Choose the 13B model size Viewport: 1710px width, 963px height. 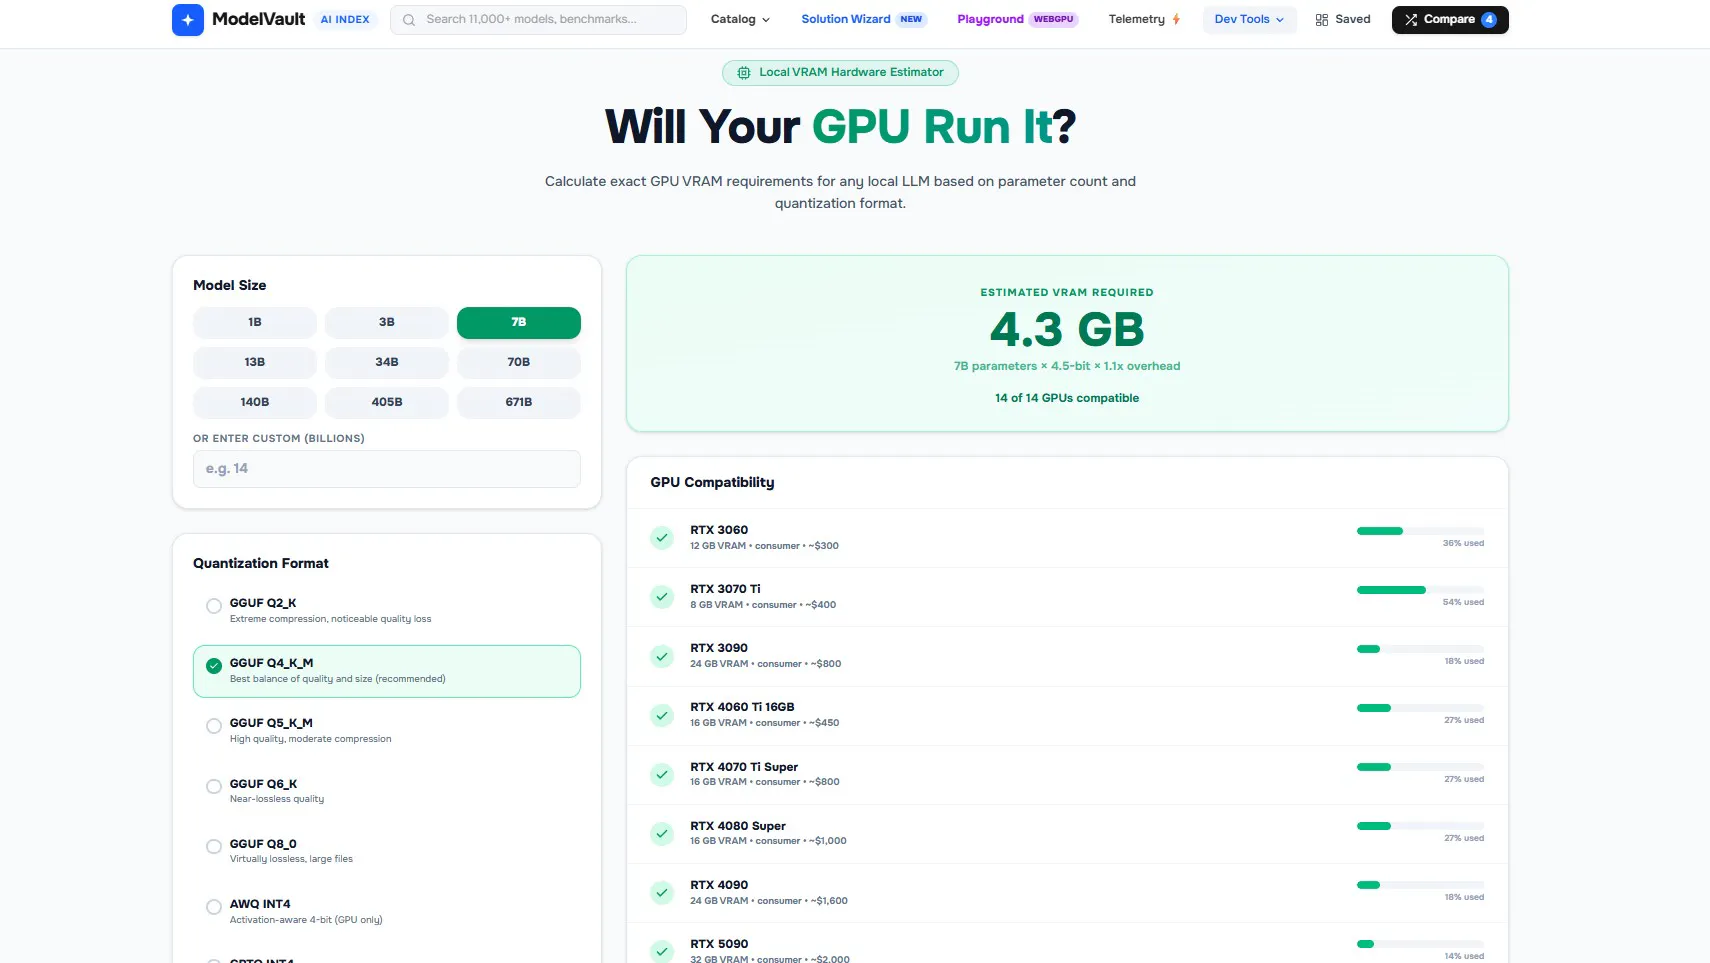(255, 362)
